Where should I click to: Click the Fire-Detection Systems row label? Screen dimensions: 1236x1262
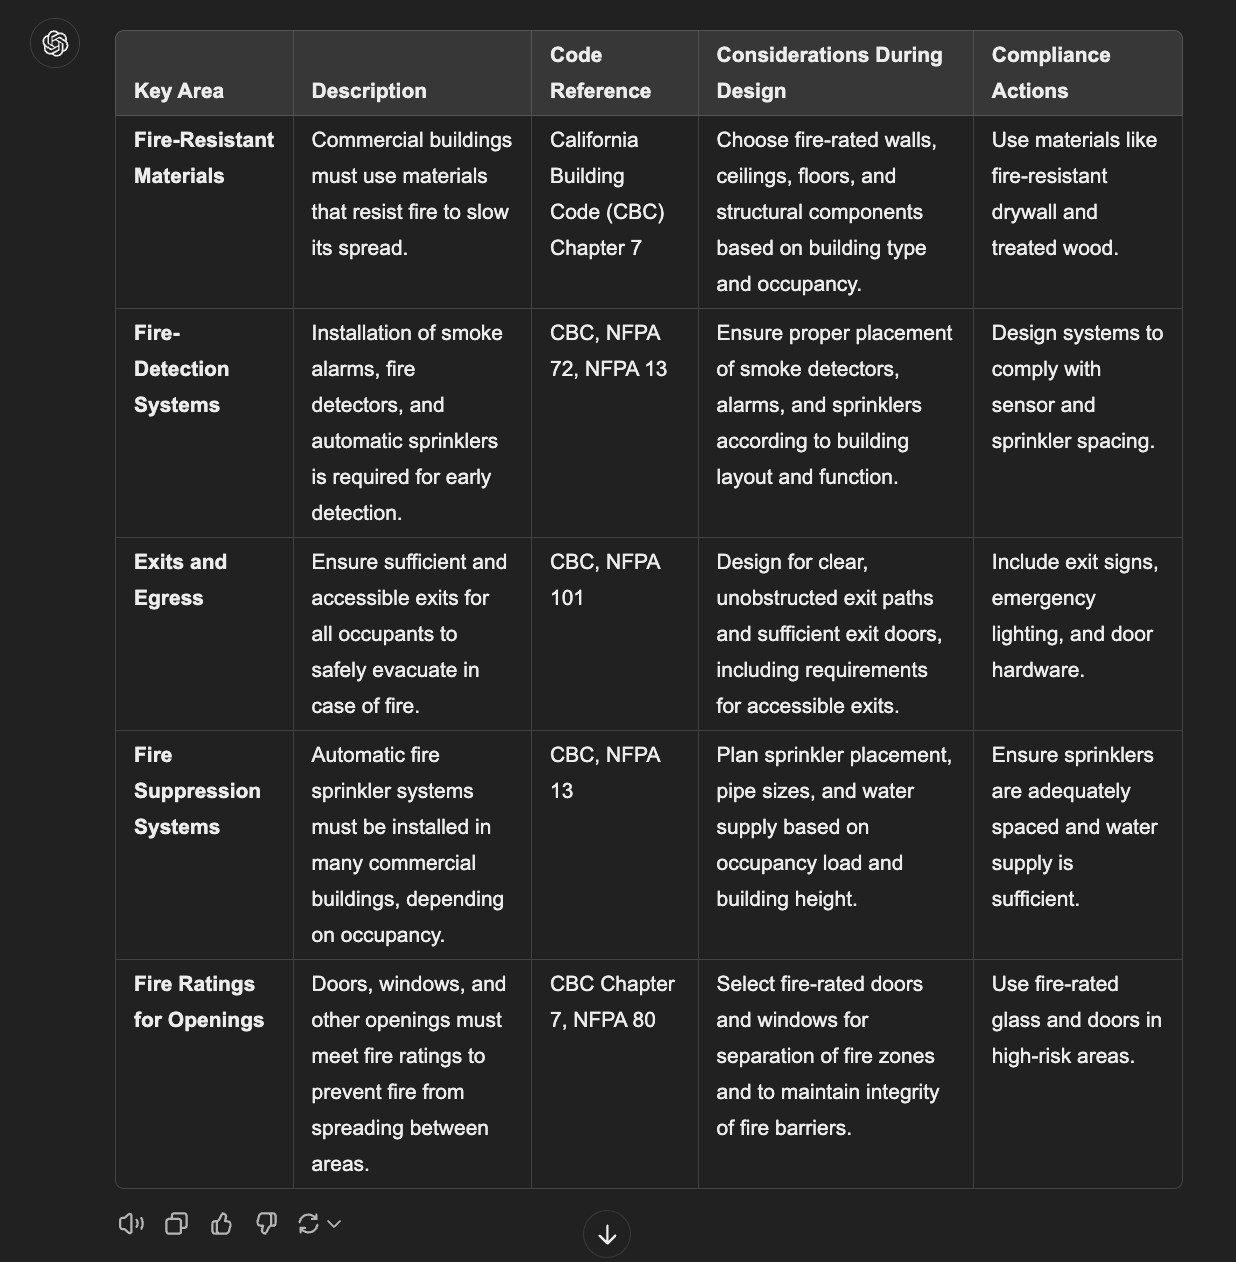tap(181, 369)
